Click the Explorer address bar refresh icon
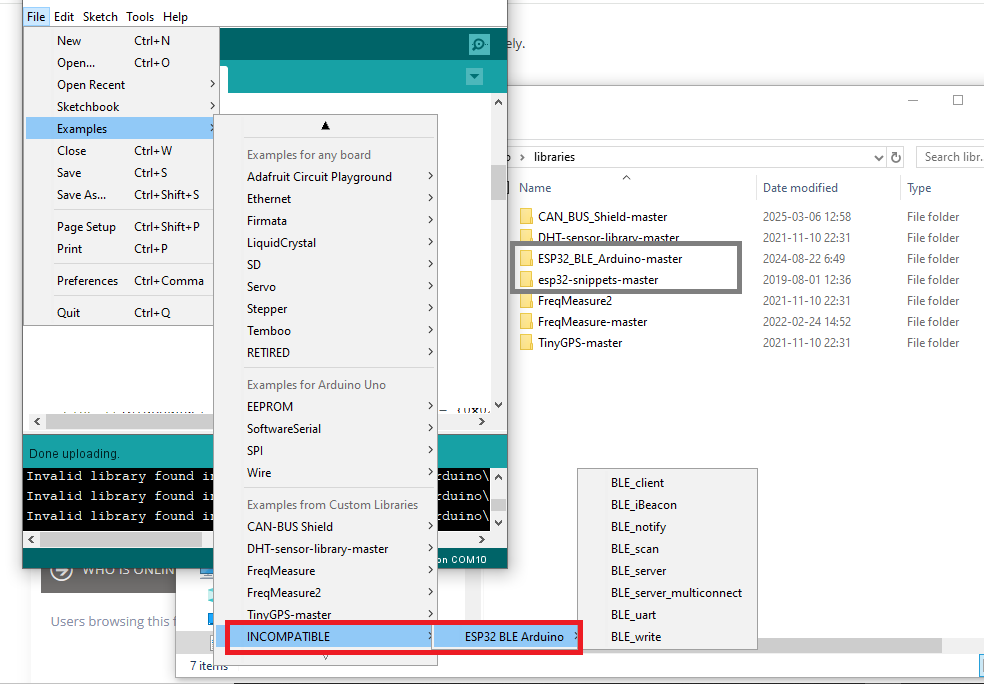This screenshot has height=684, width=984. click(x=896, y=157)
